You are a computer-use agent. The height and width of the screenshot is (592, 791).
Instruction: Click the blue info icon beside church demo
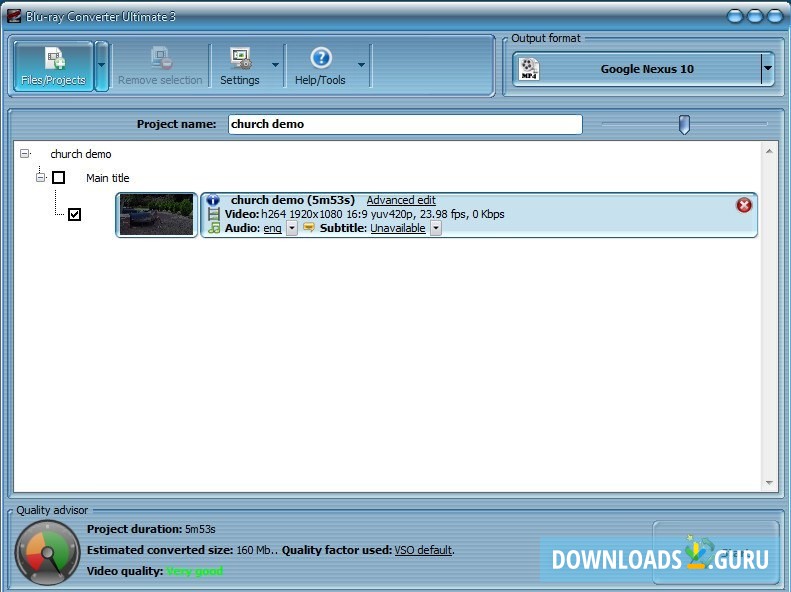[x=213, y=200]
